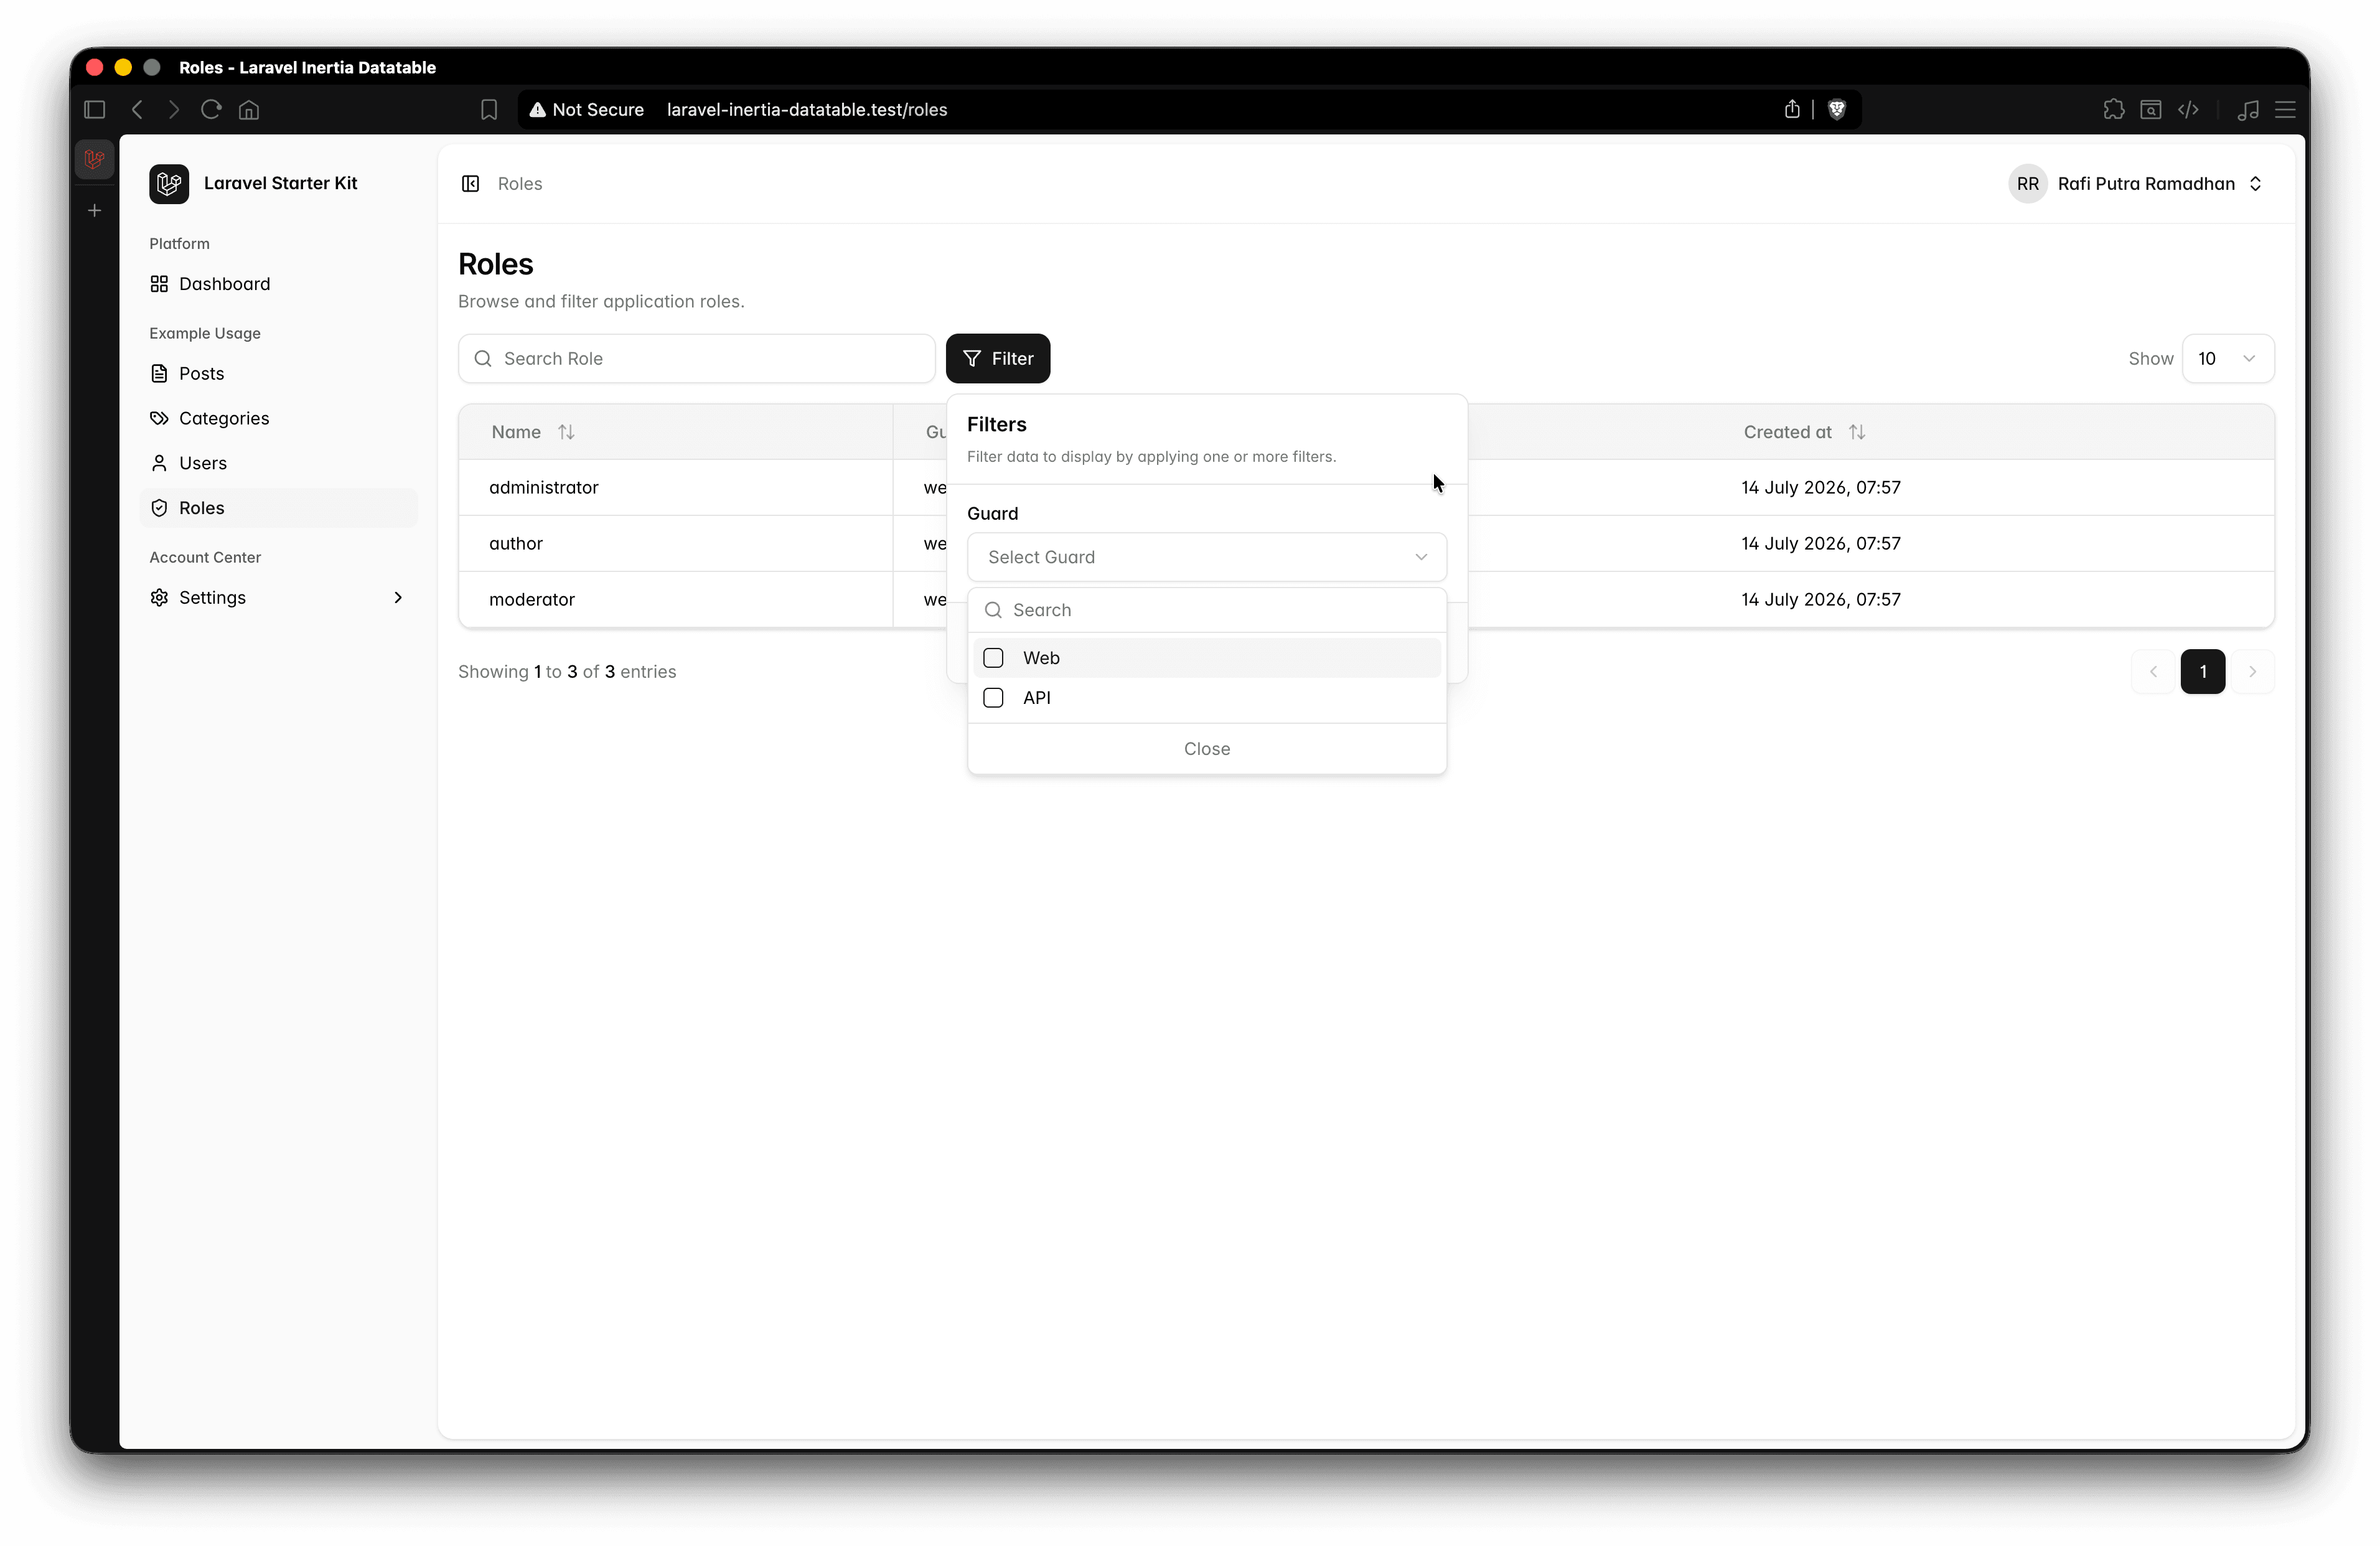
Task: Sort the table by the Name column arrows
Action: click(566, 432)
